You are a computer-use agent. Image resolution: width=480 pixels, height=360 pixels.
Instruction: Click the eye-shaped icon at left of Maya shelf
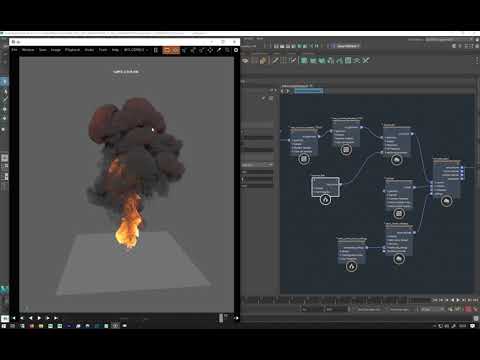click(245, 60)
